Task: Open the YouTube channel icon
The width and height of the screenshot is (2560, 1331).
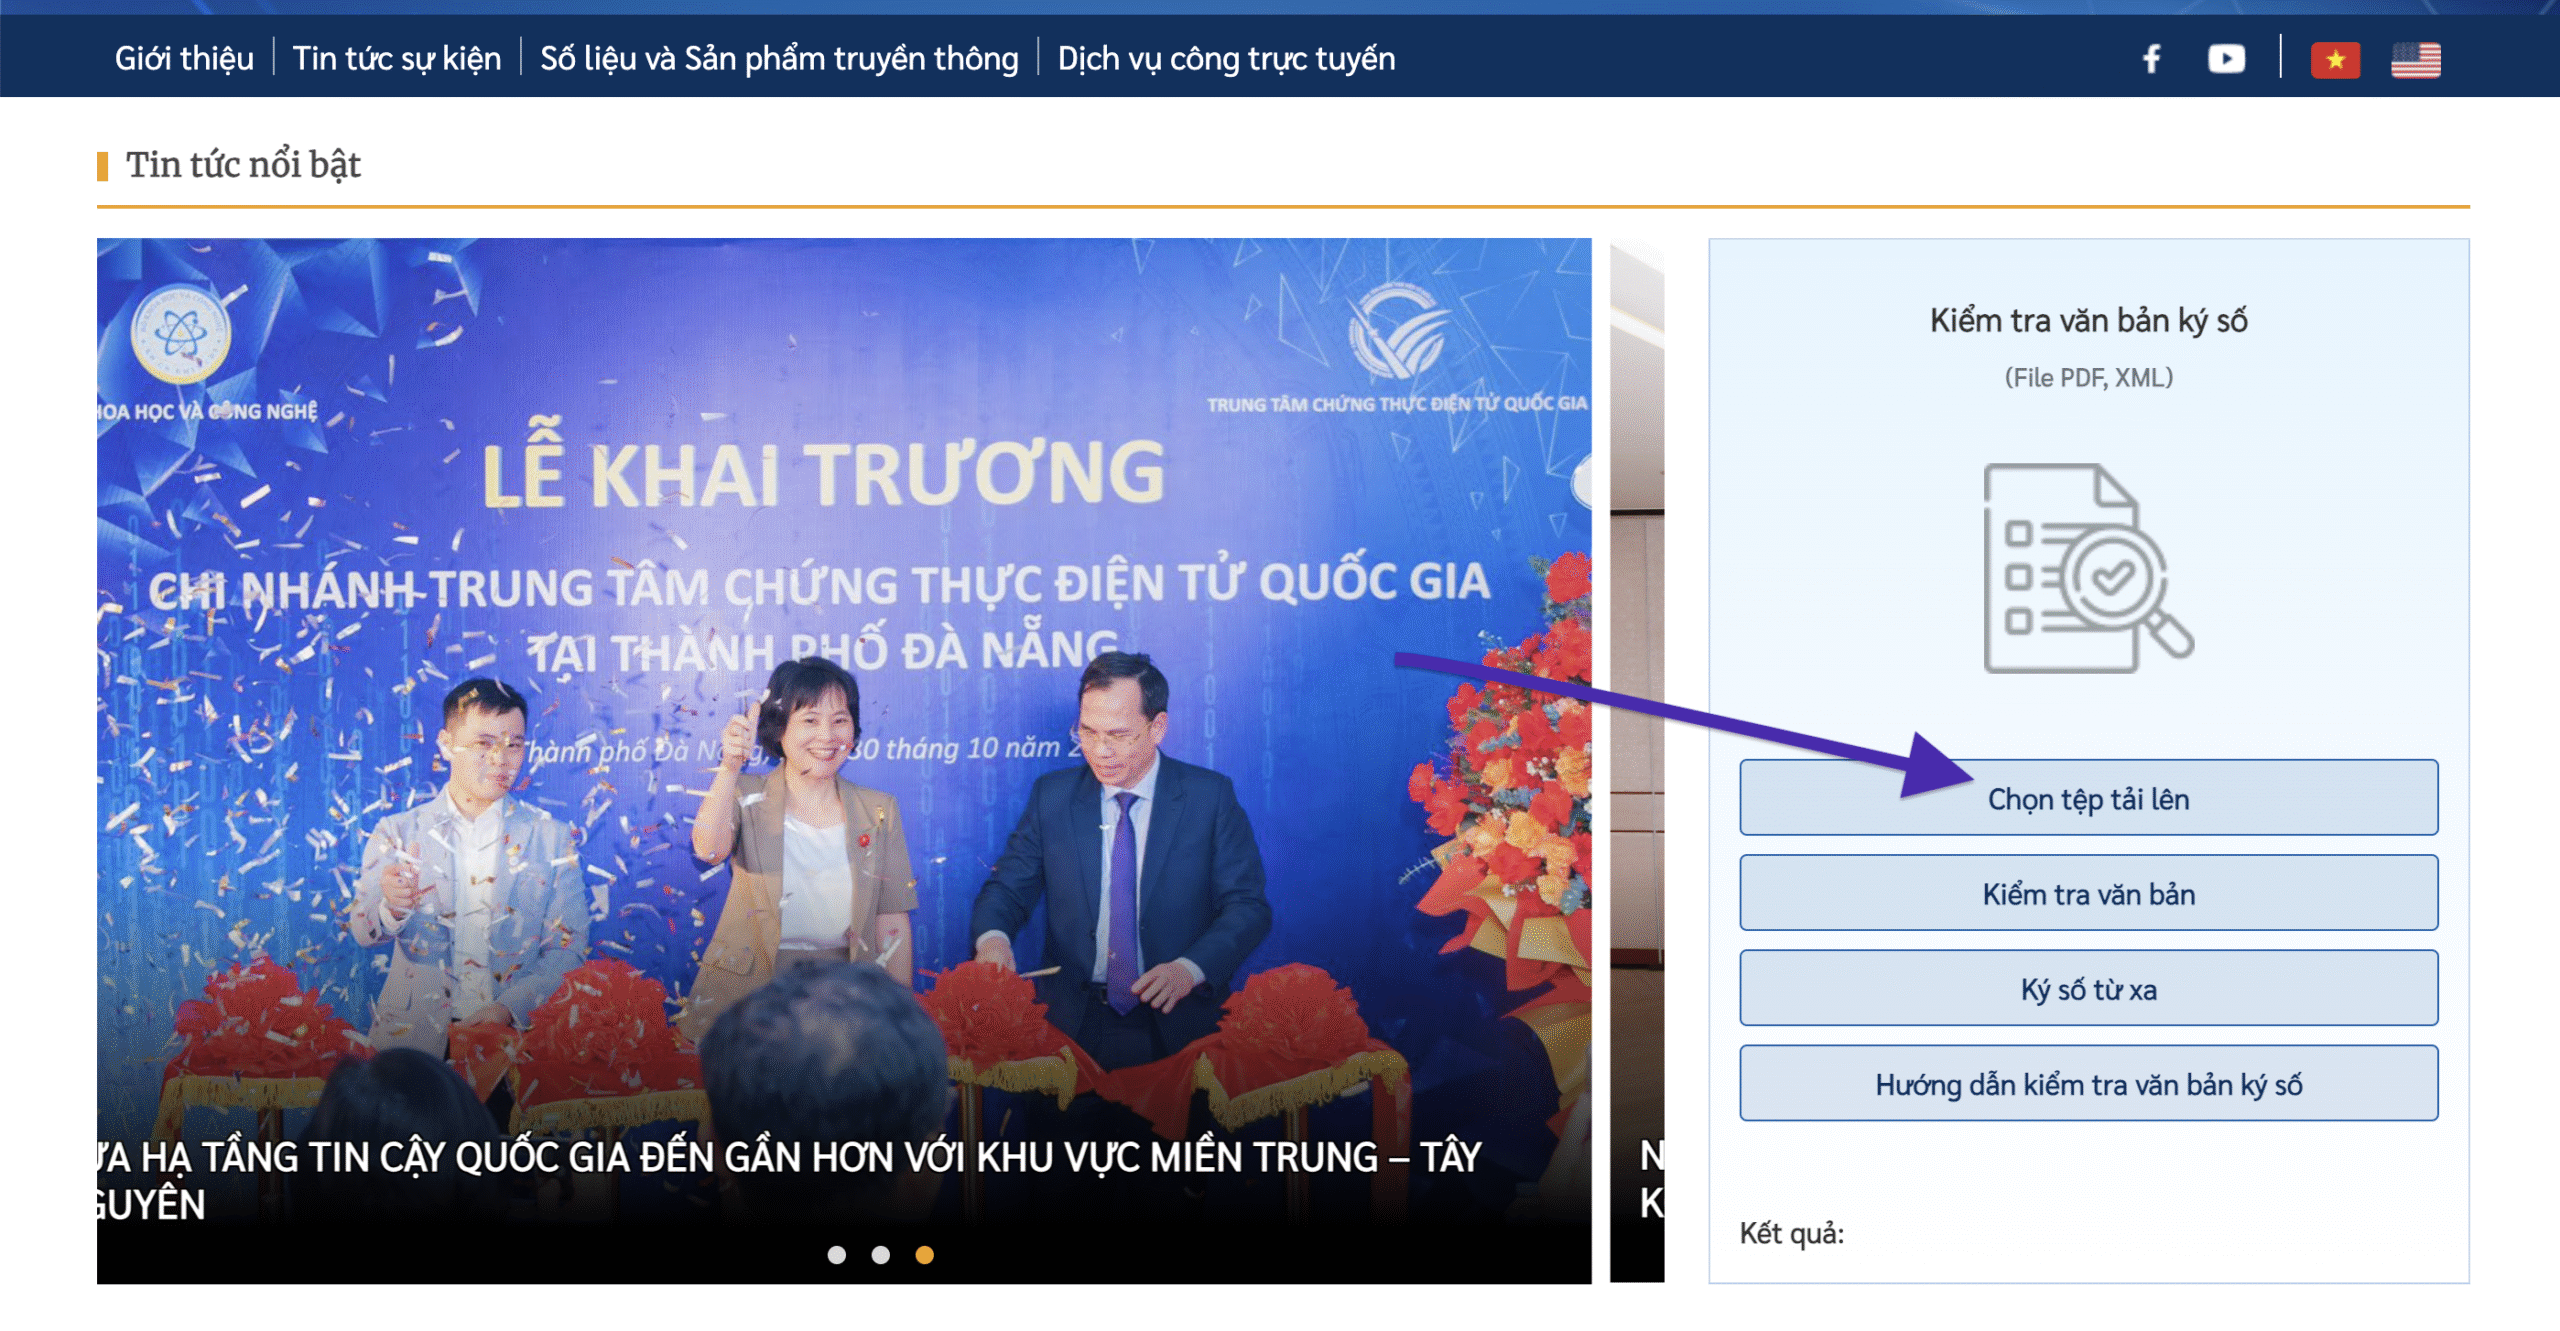Action: pos(2226,59)
